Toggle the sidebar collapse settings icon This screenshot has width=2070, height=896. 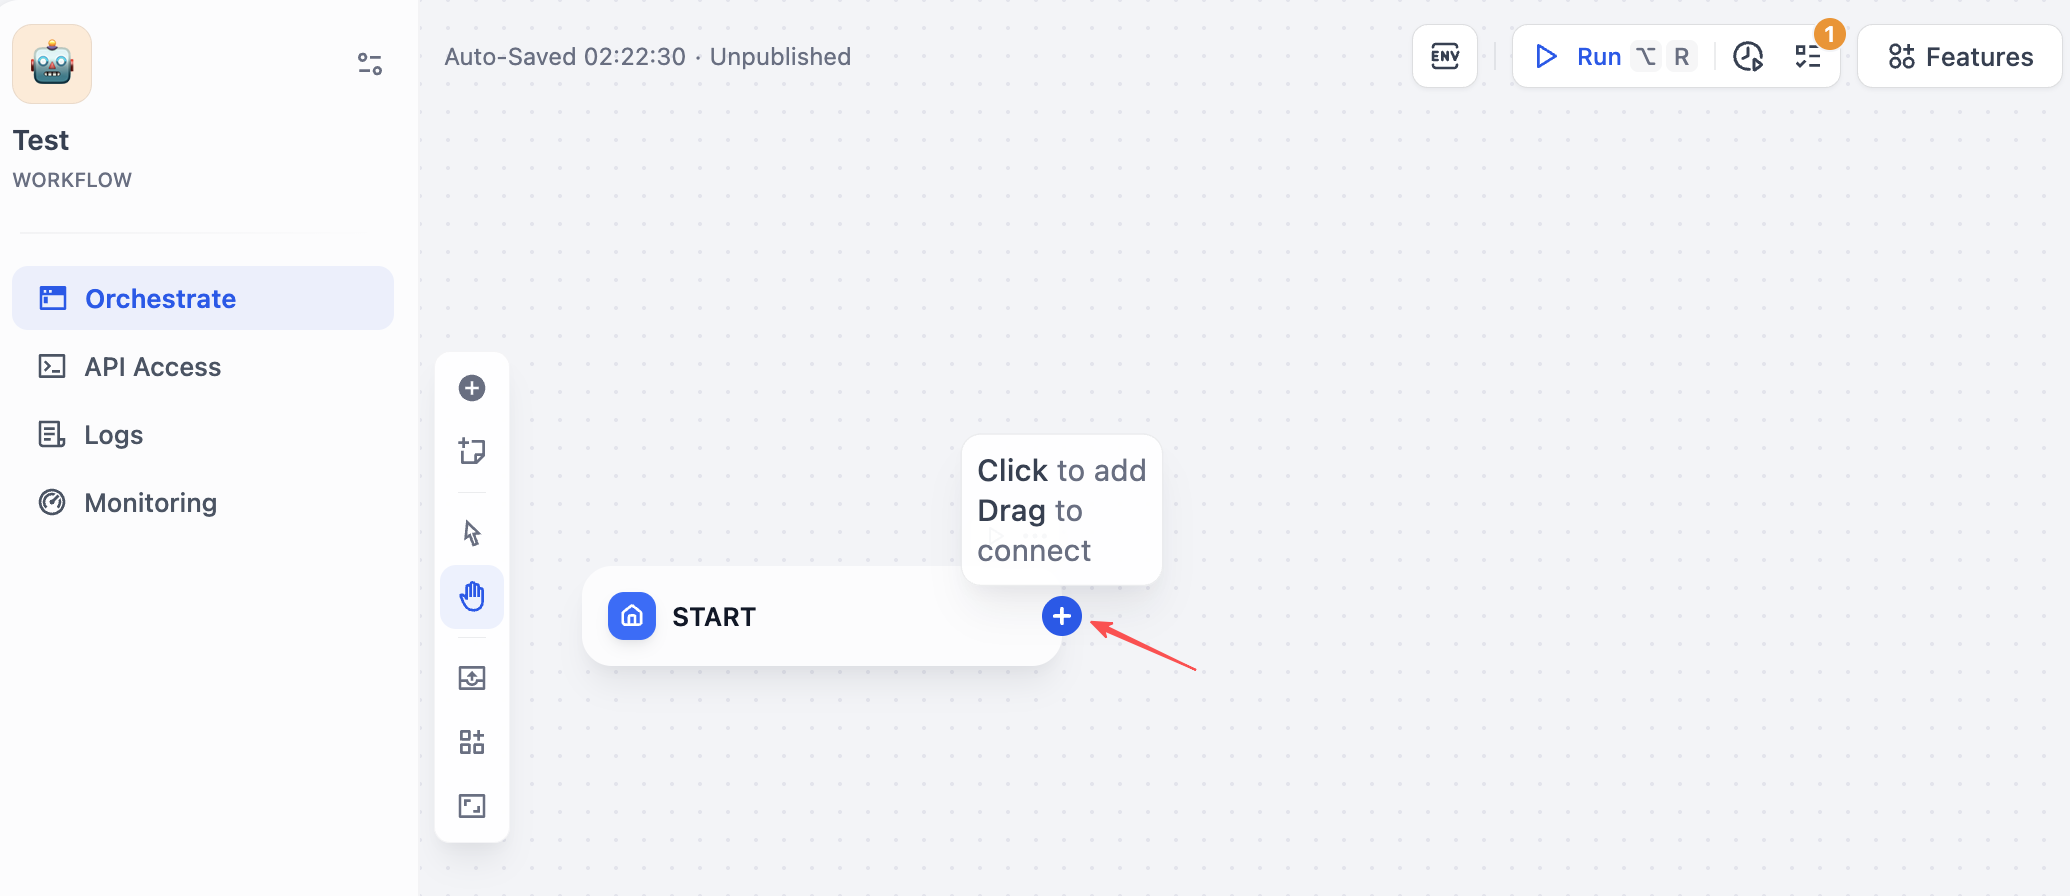click(x=370, y=64)
